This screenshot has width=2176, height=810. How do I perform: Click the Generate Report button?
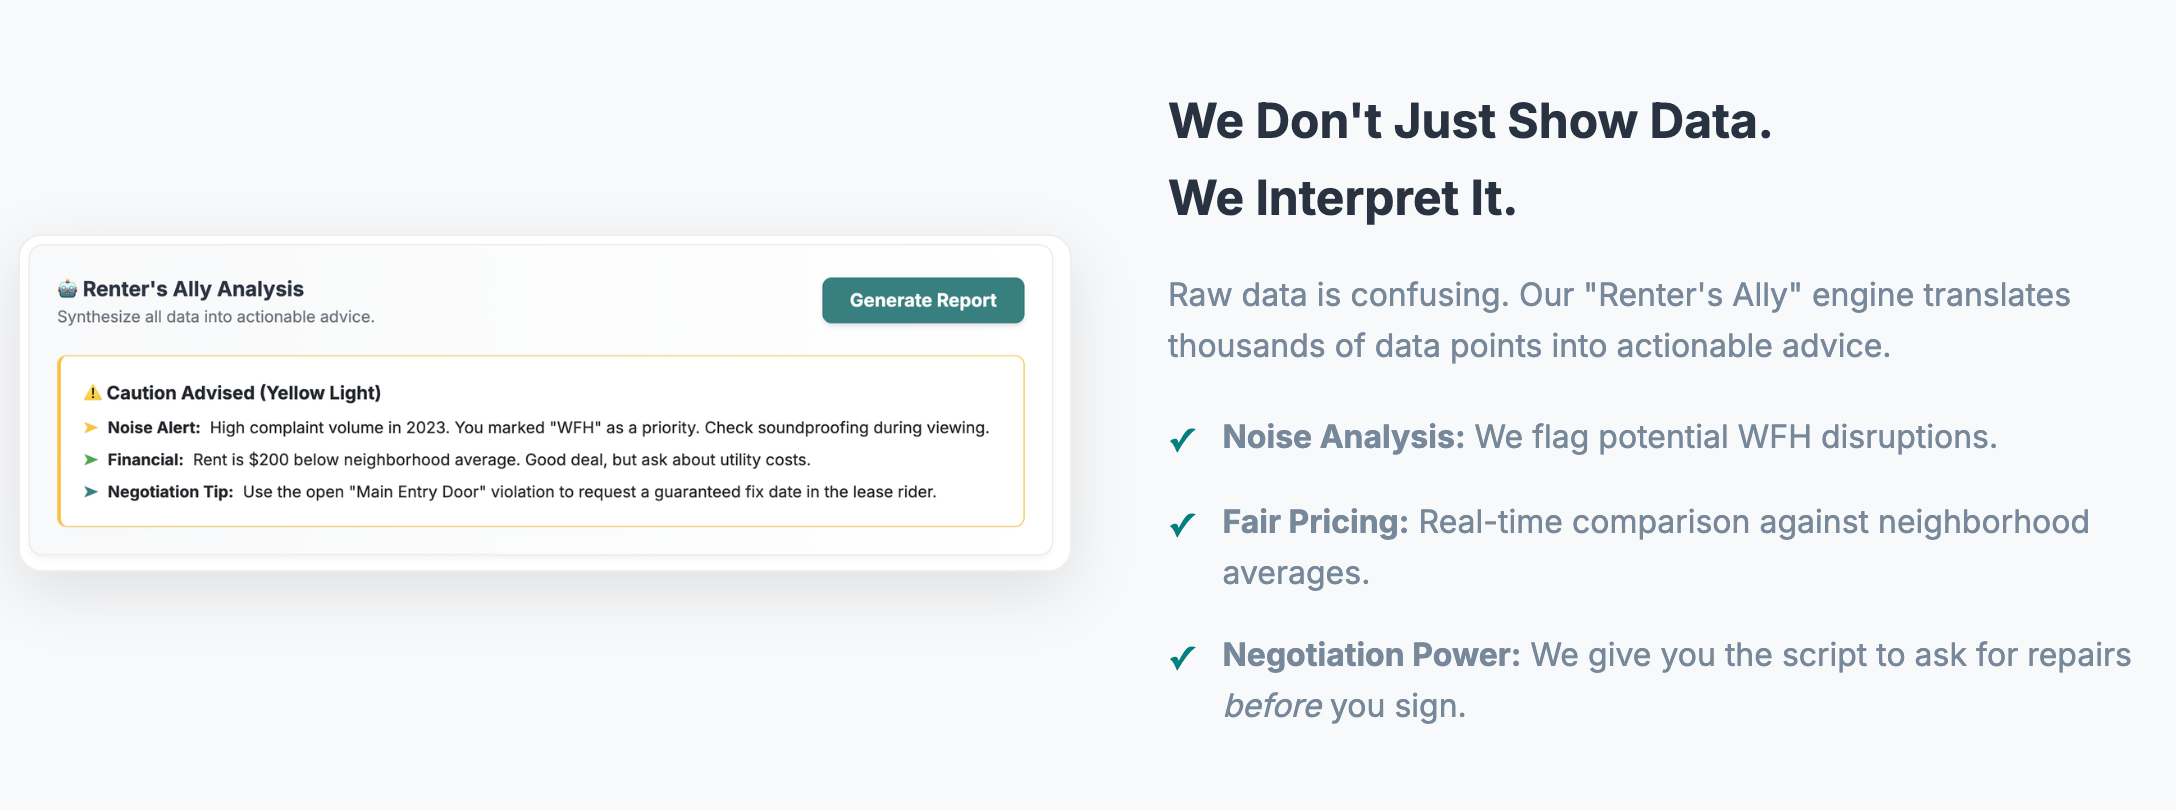[922, 300]
